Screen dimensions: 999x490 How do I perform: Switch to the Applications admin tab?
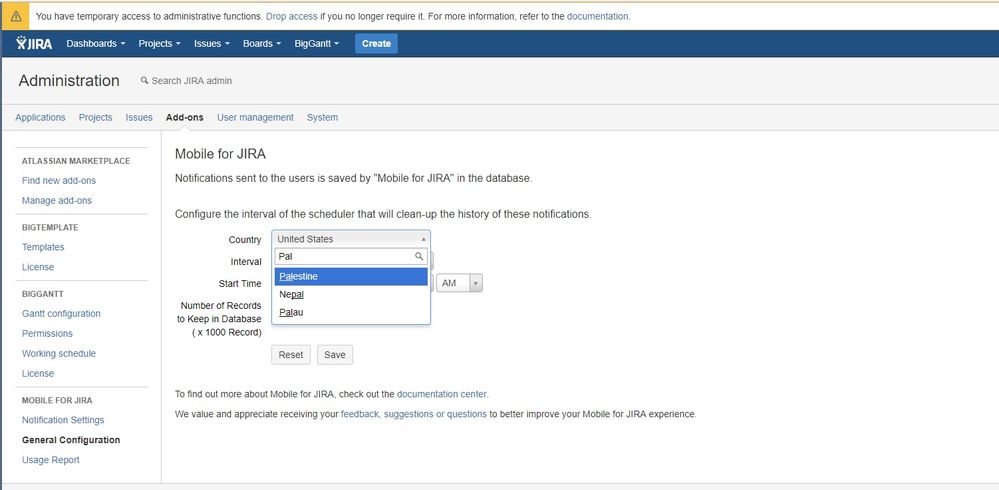click(40, 117)
